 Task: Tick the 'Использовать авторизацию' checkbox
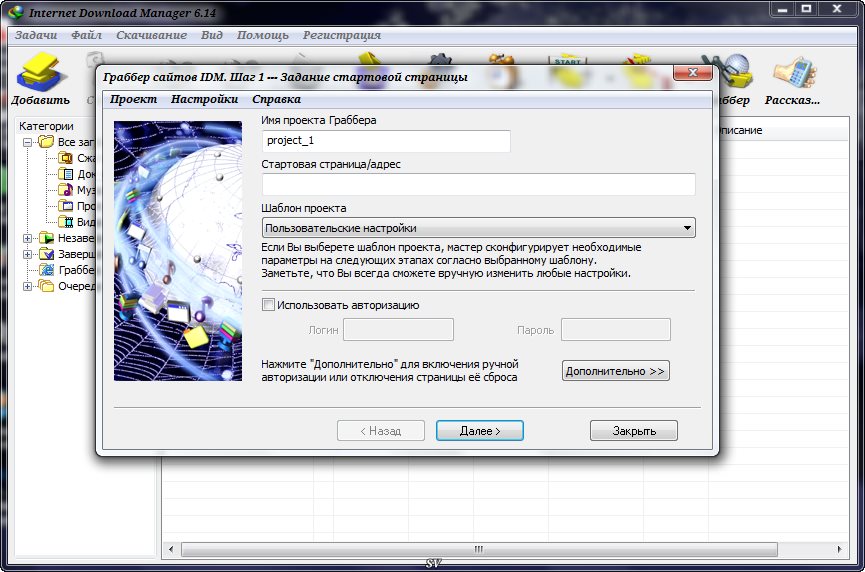pyautogui.click(x=268, y=304)
